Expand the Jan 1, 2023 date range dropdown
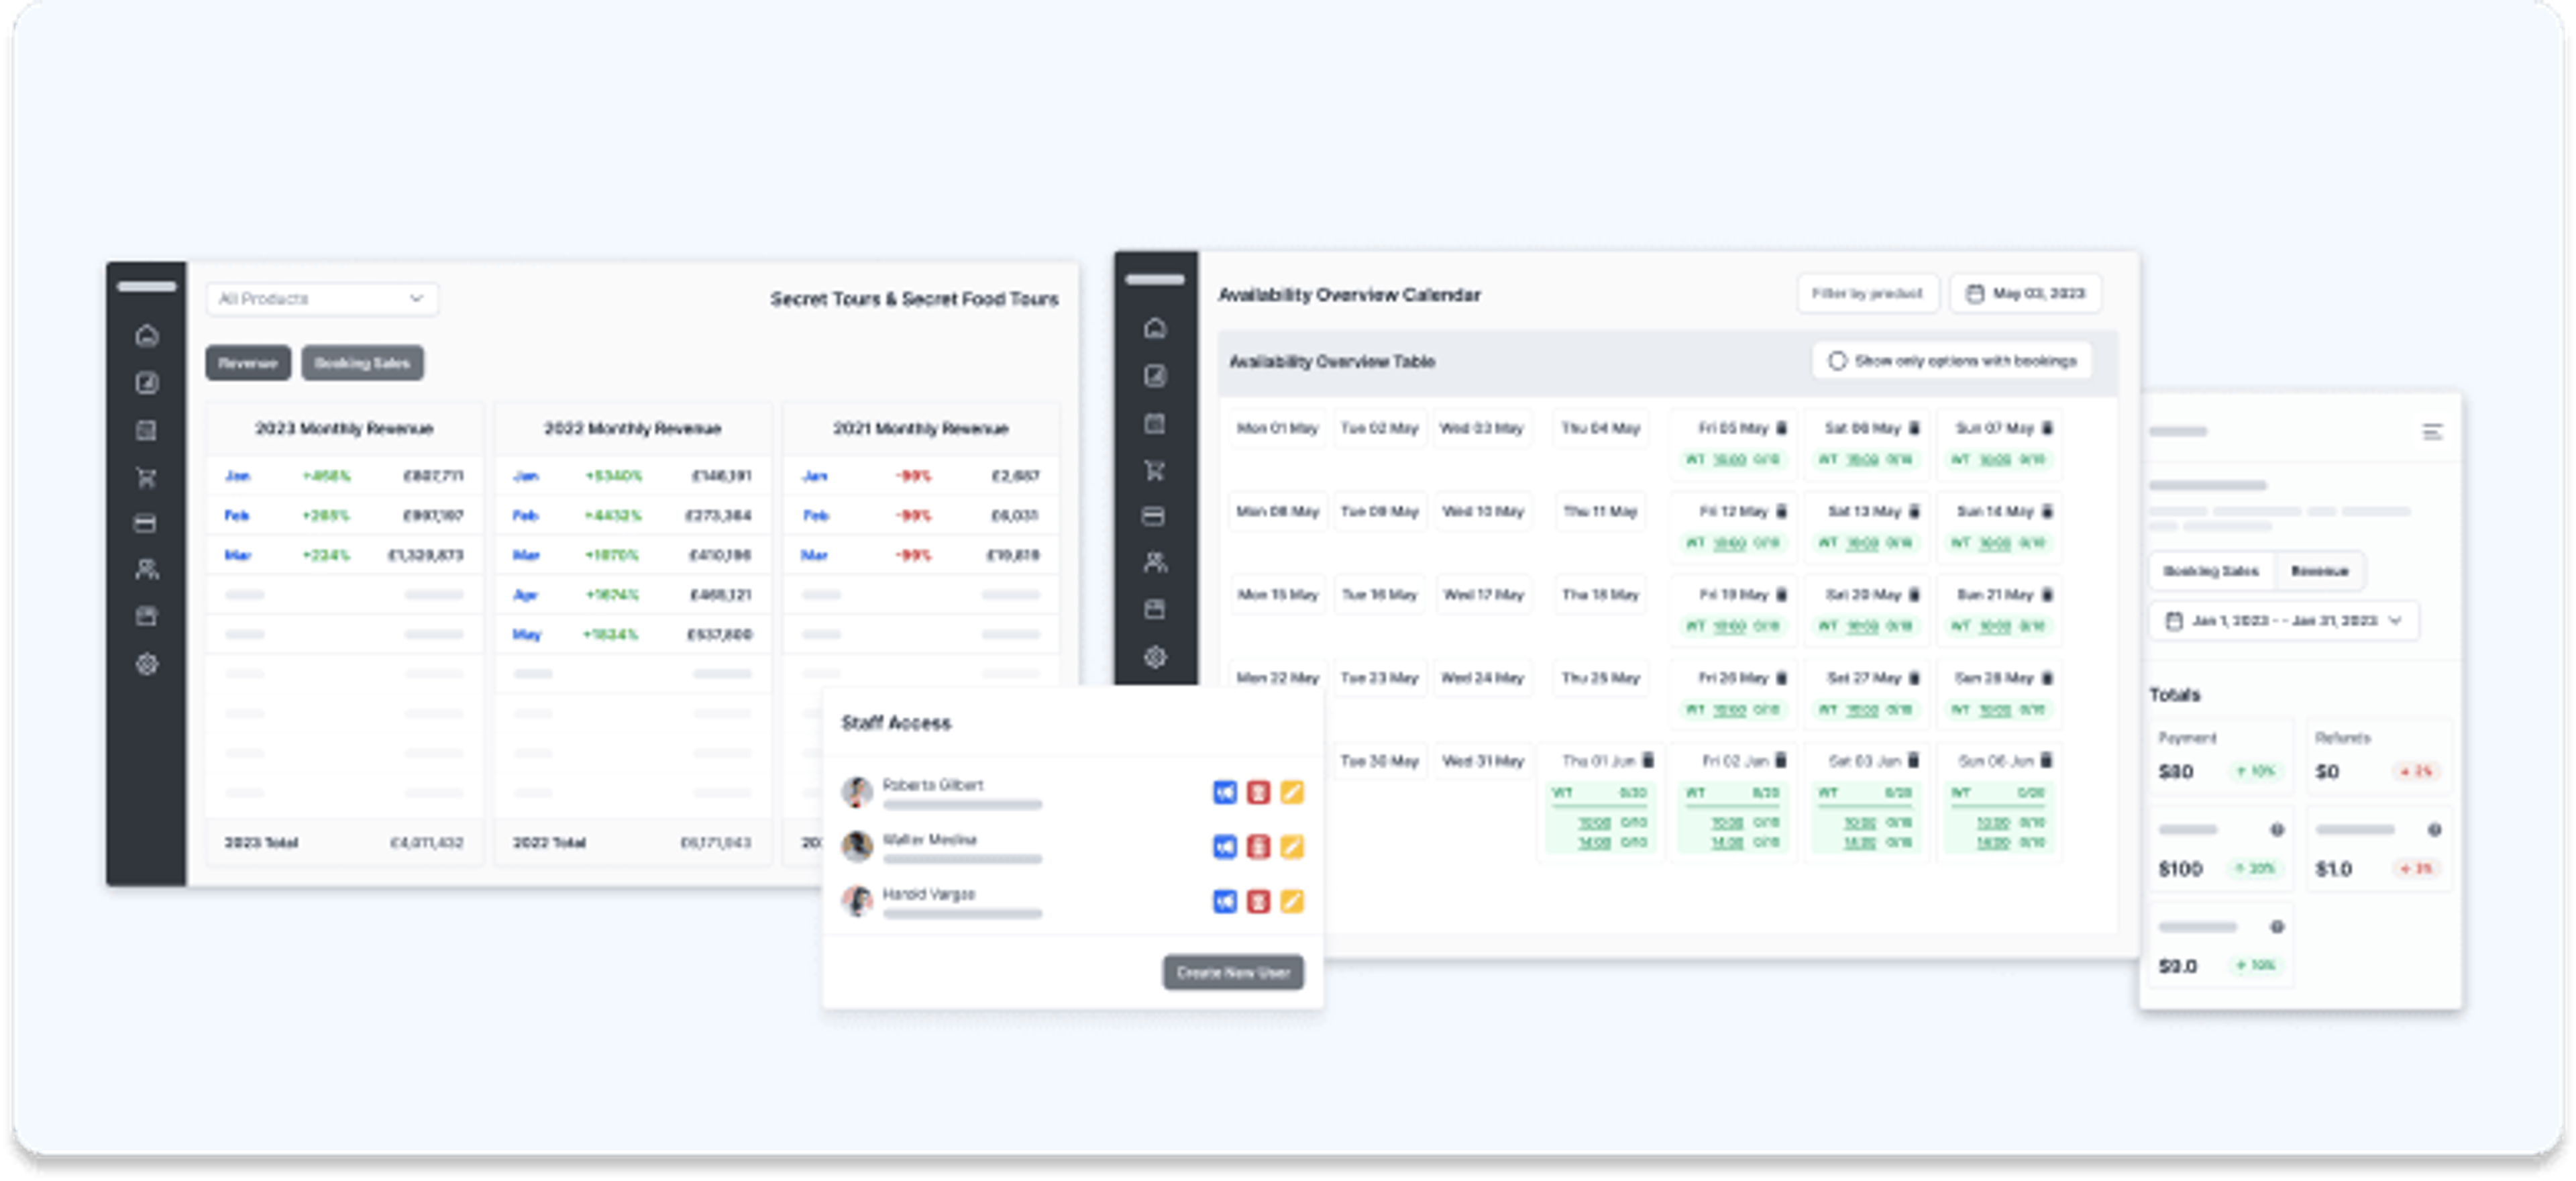 [x=2284, y=621]
